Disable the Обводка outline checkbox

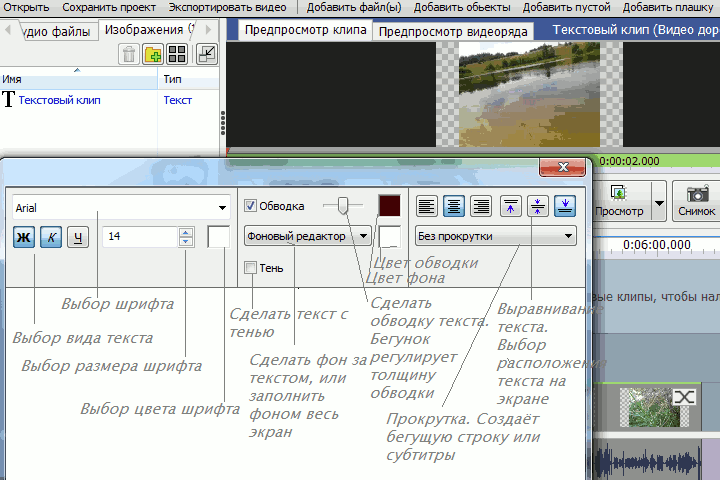[251, 206]
